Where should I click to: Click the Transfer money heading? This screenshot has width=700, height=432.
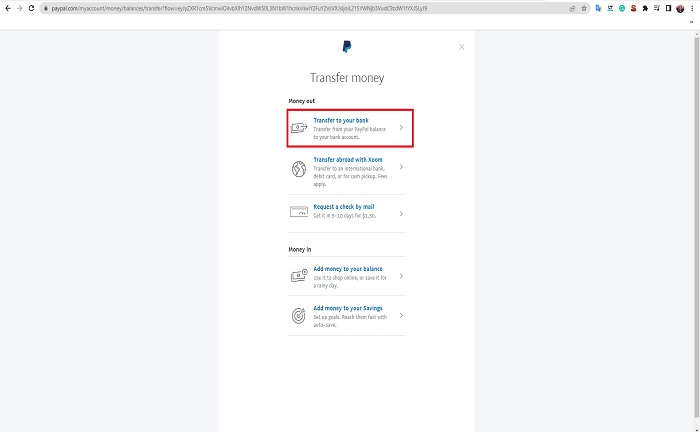(x=347, y=78)
